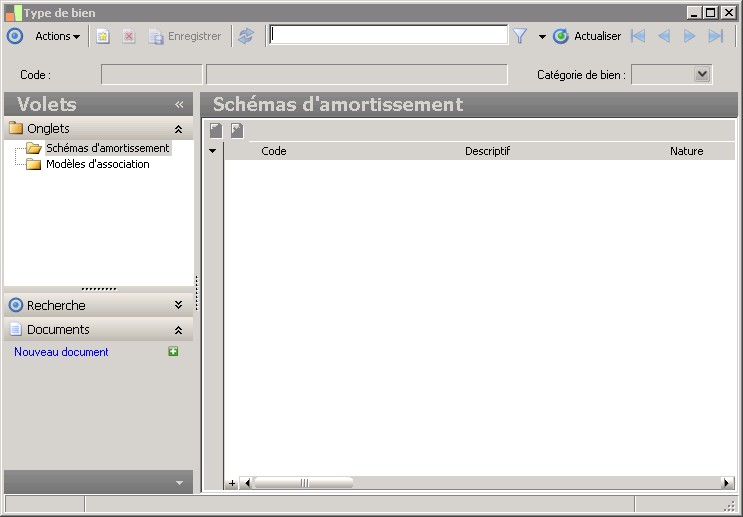Viewport: 743px width, 517px height.
Task: Collapse the Documents section
Action: click(179, 330)
